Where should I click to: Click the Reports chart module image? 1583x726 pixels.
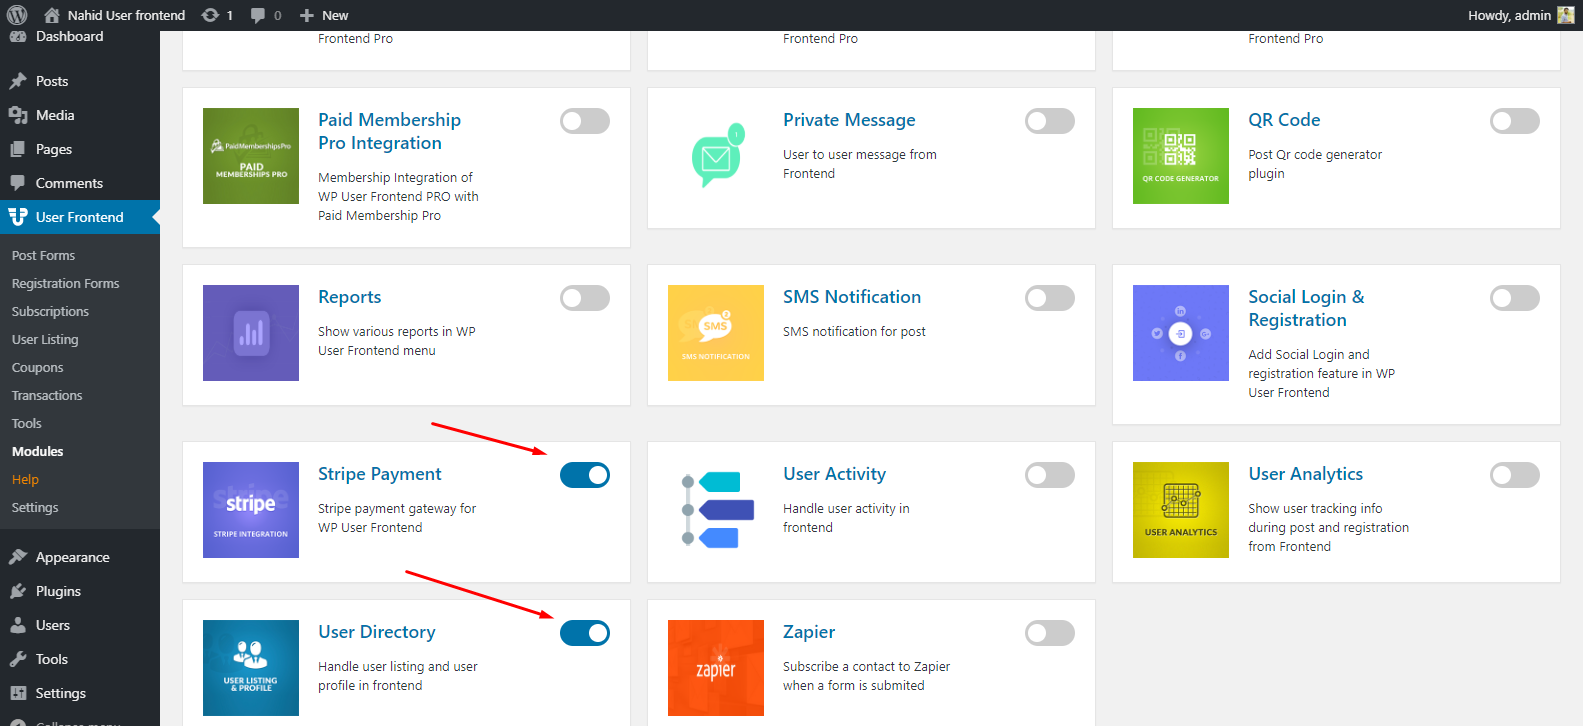click(251, 333)
